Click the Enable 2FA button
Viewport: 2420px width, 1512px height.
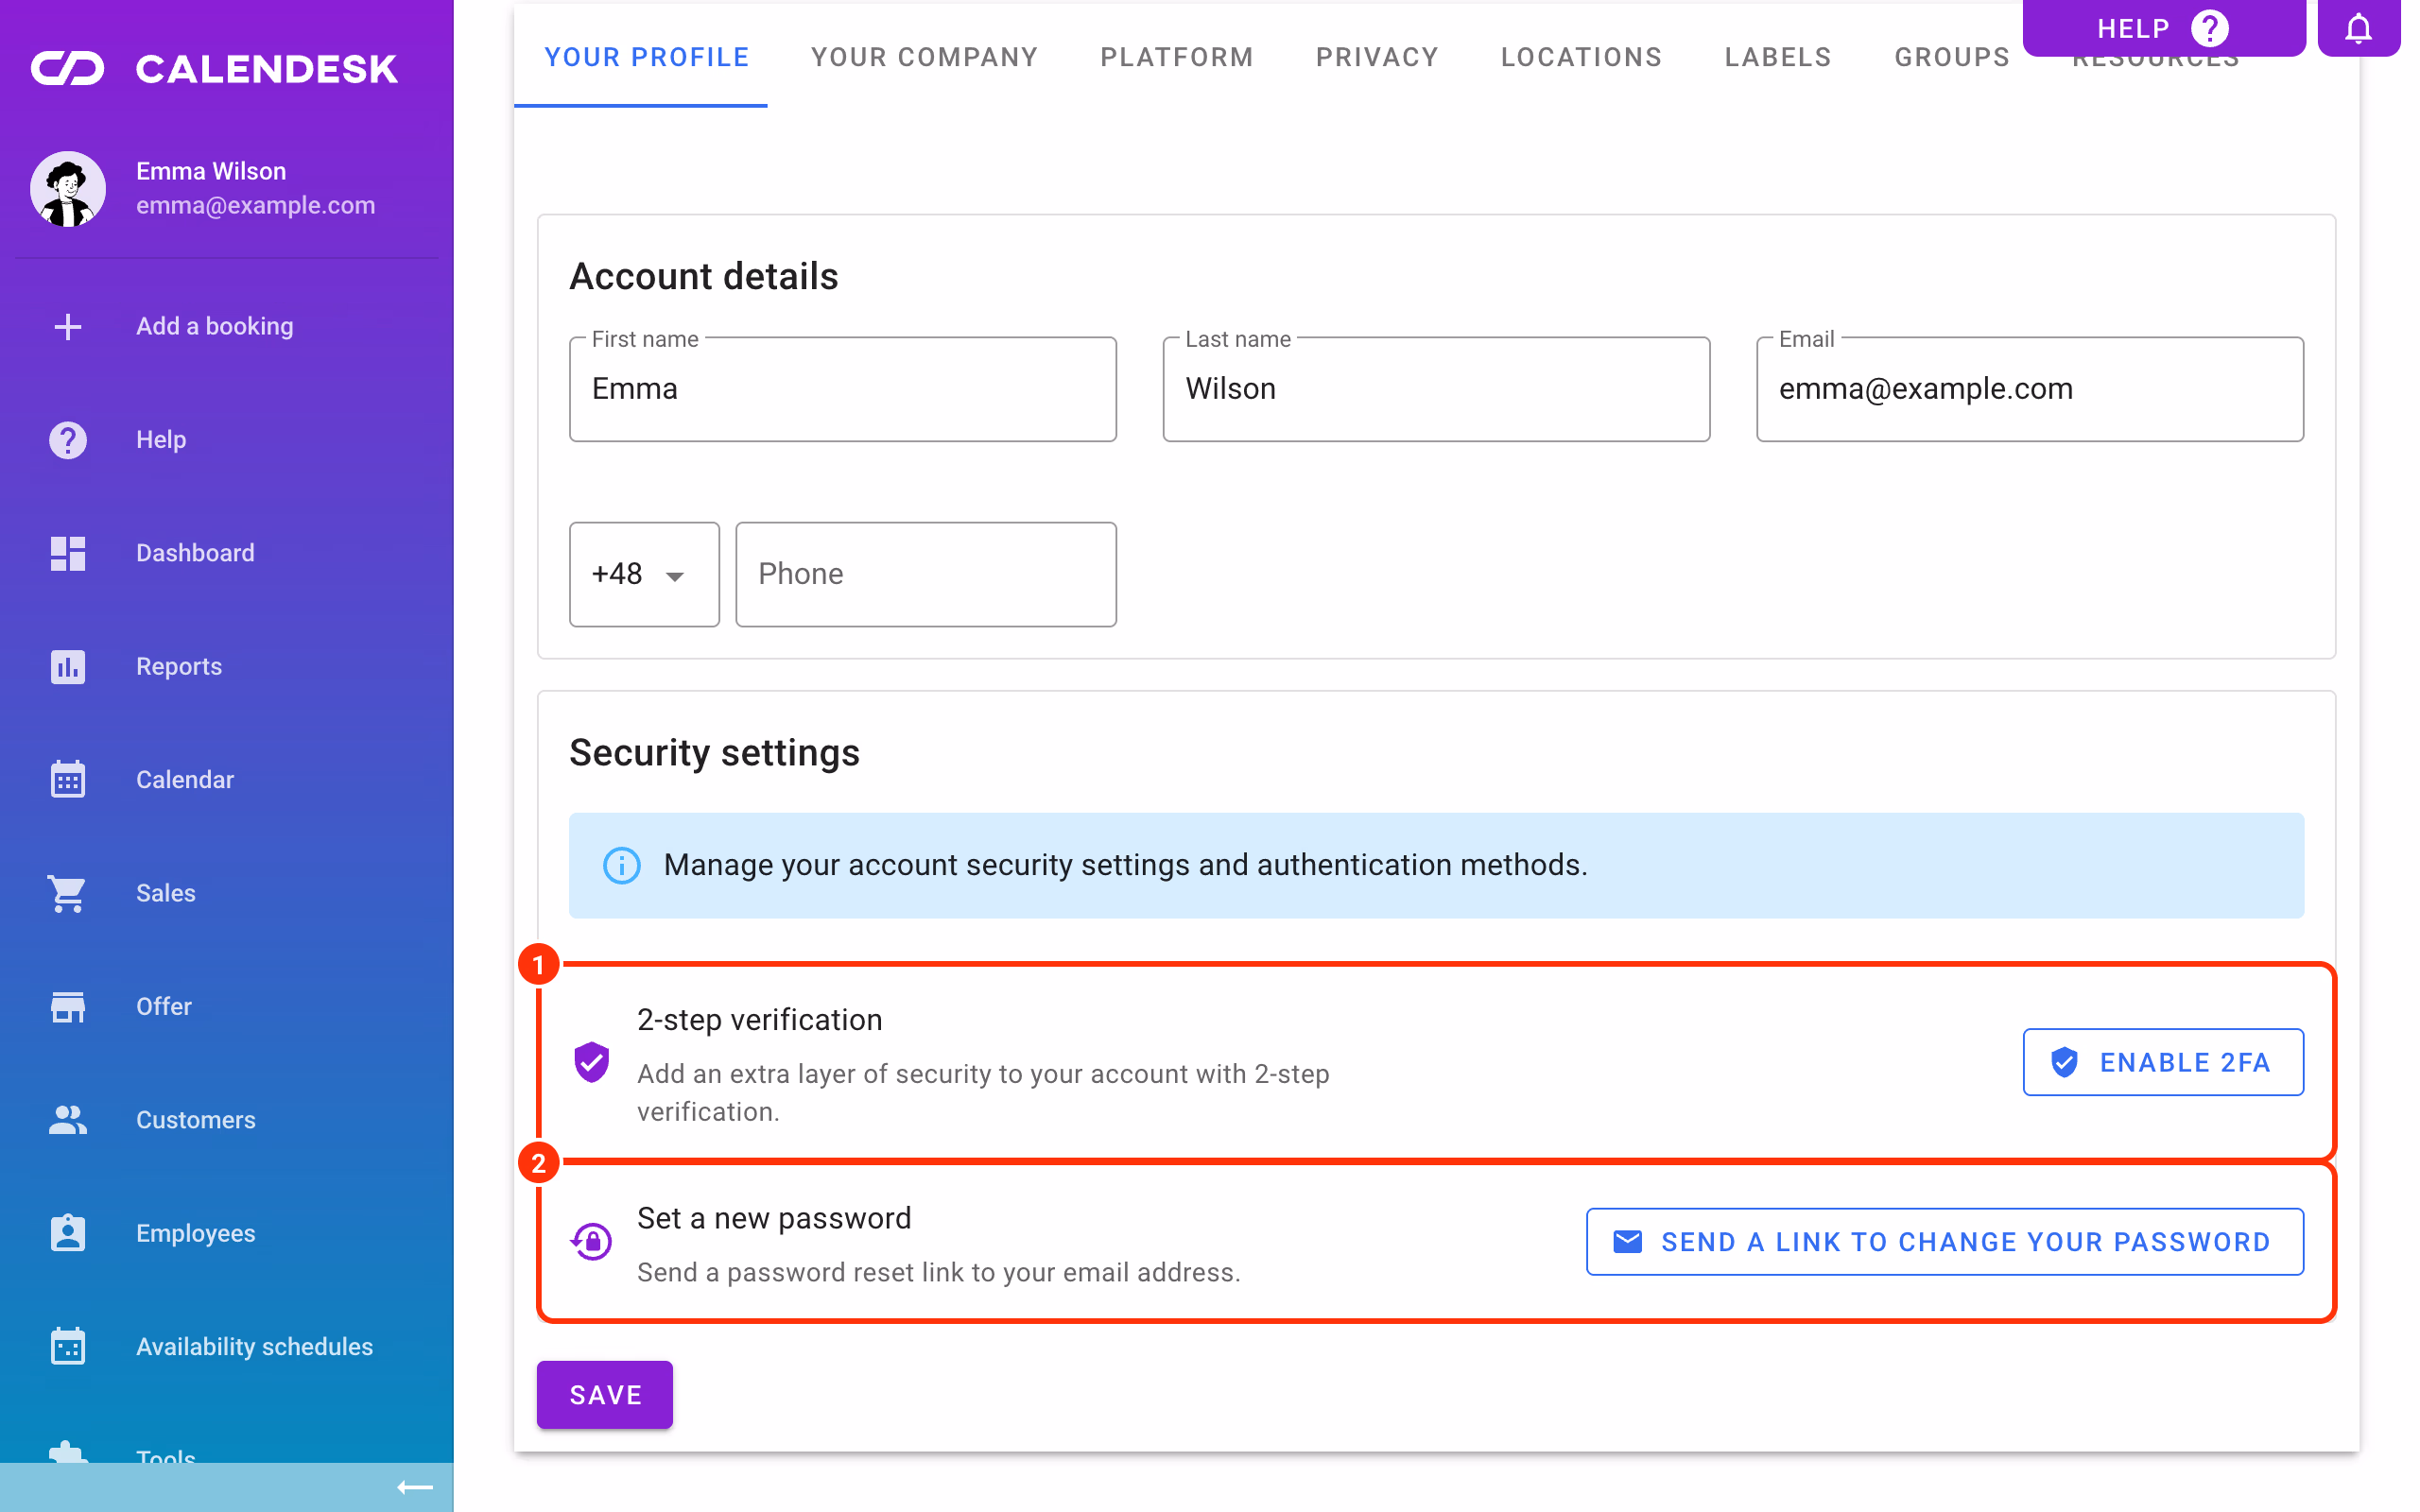click(2163, 1062)
